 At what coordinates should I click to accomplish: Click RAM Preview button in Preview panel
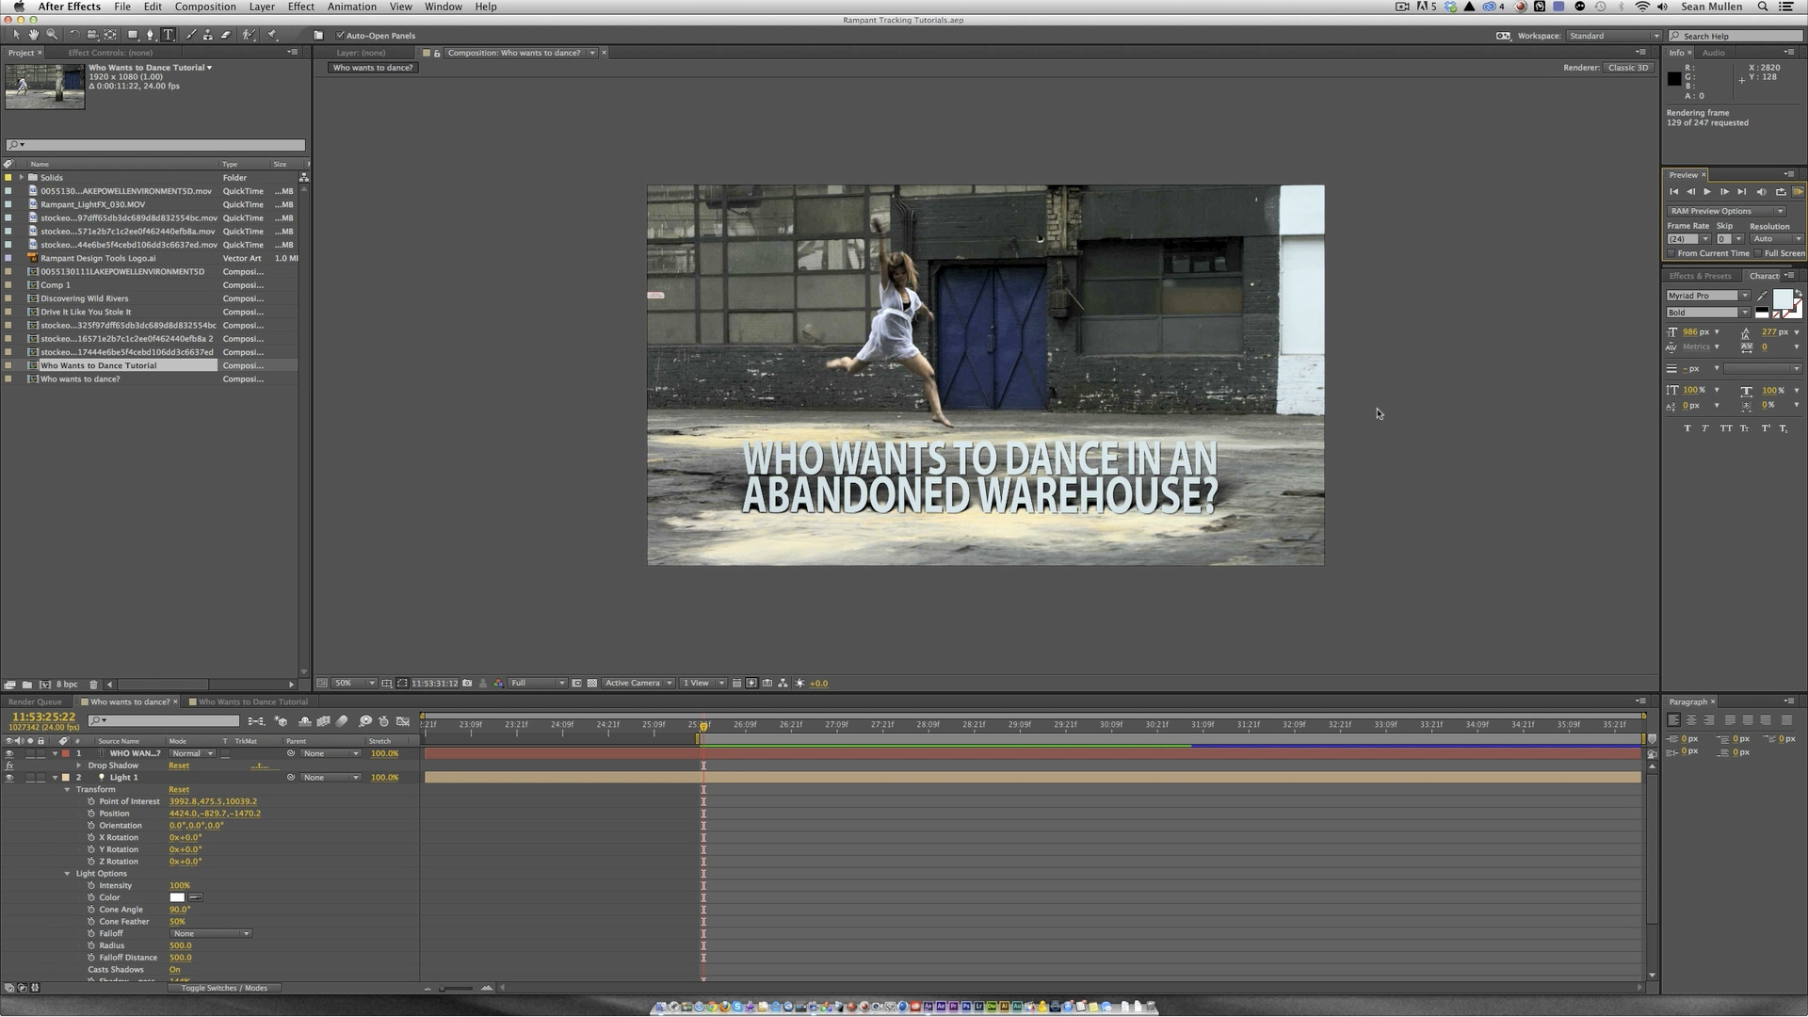1798,192
